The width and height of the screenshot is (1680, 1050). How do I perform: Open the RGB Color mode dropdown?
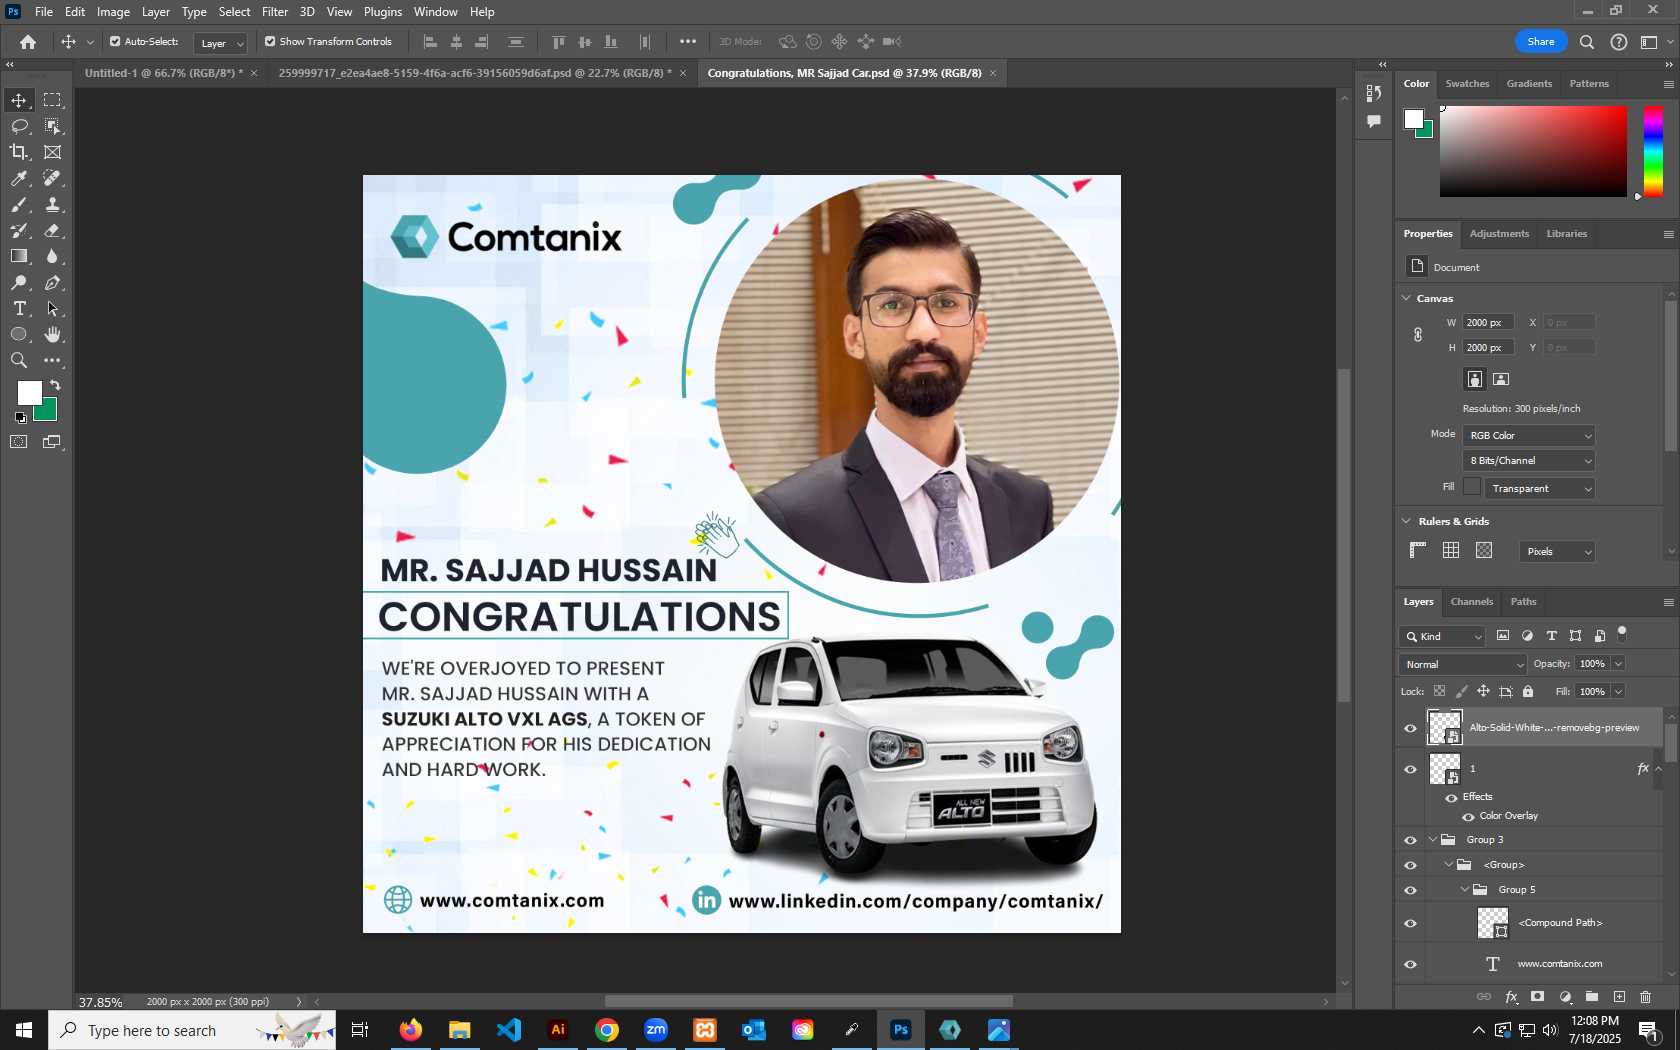[1528, 436]
